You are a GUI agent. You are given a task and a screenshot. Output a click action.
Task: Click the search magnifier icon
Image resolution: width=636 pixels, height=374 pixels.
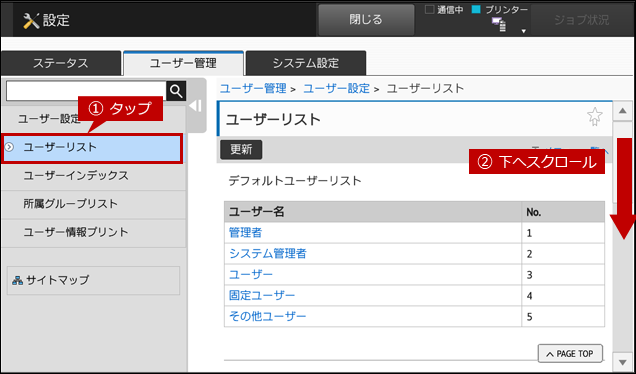tap(176, 91)
